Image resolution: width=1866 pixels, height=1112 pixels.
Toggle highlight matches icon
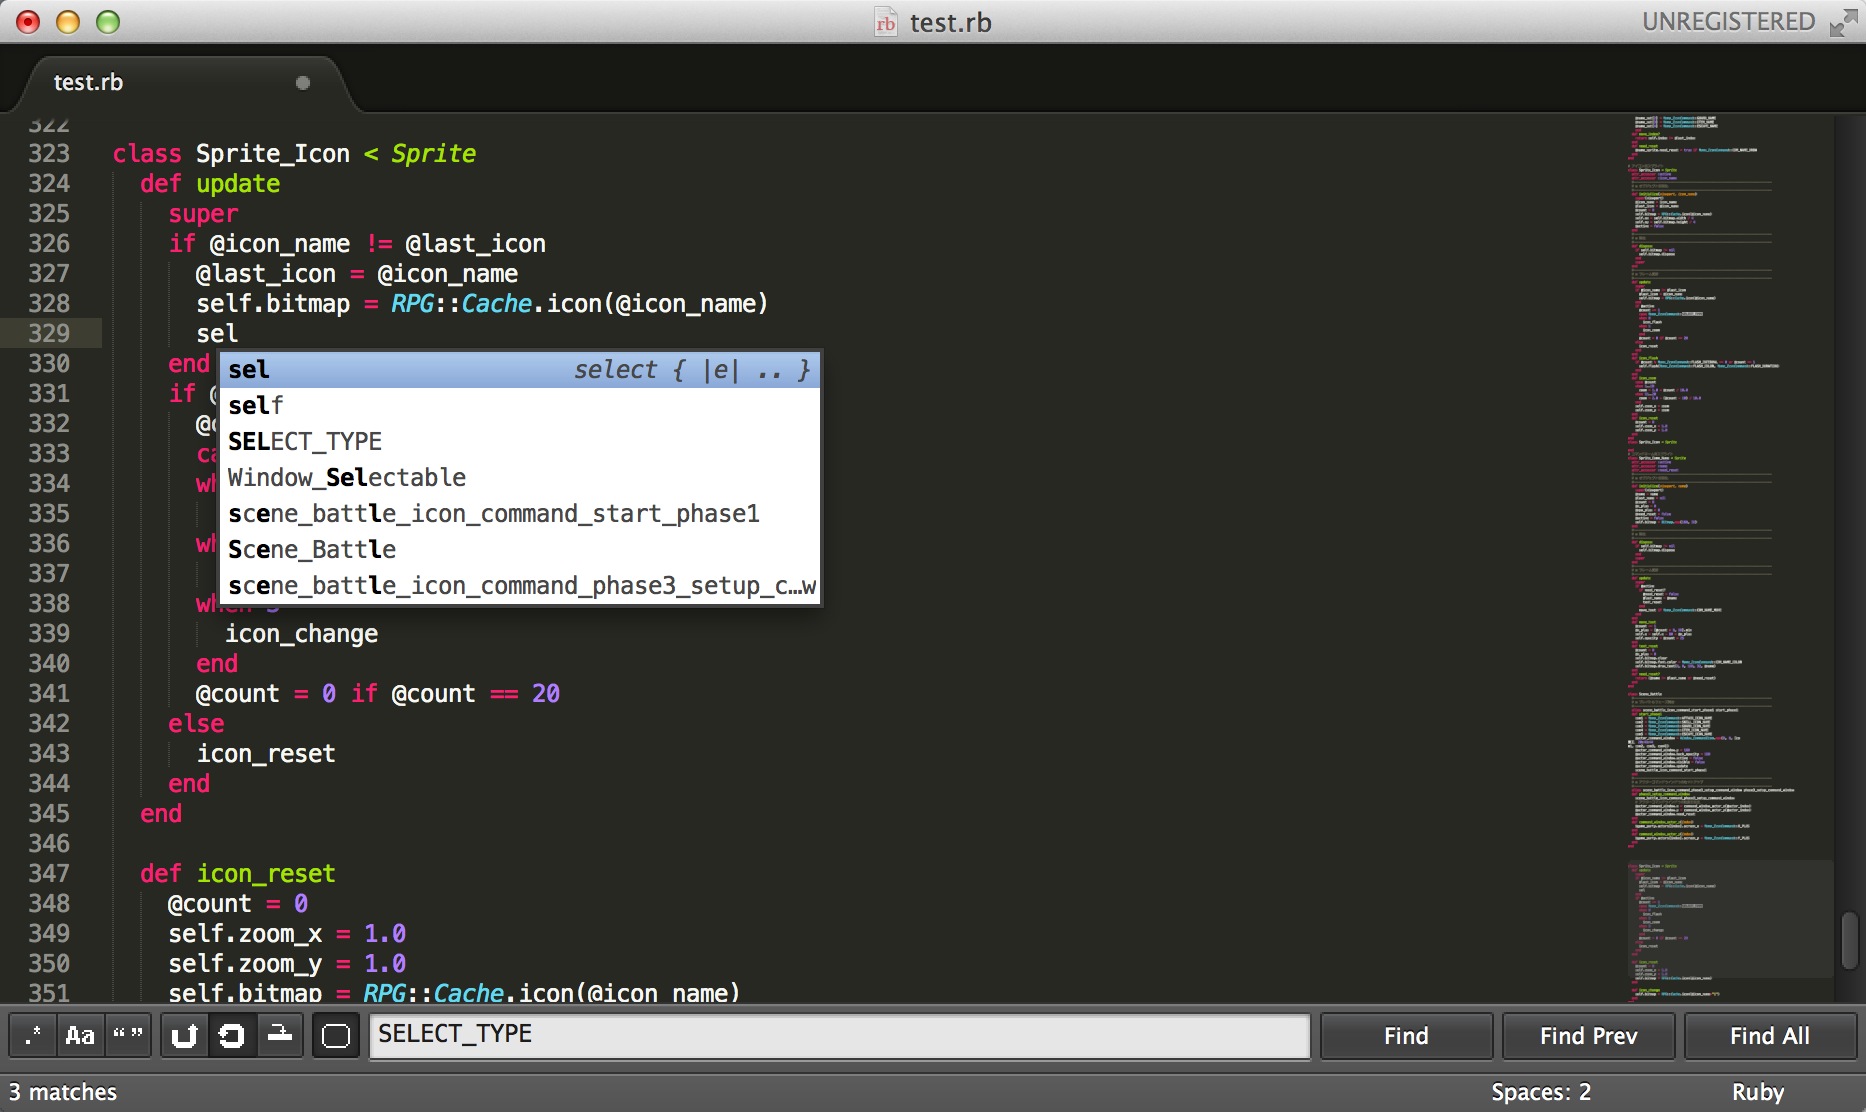pyautogui.click(x=336, y=1036)
